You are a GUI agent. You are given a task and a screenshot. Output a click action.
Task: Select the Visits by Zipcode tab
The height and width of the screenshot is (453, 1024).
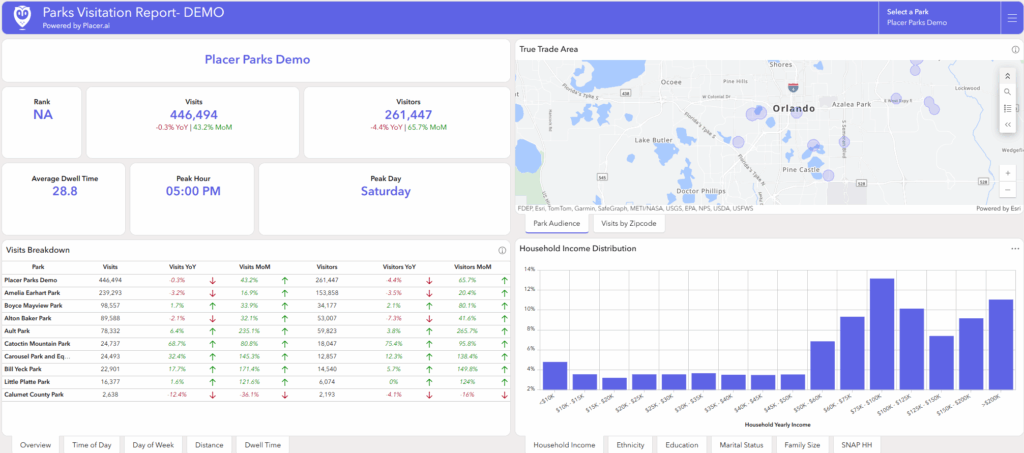point(628,224)
